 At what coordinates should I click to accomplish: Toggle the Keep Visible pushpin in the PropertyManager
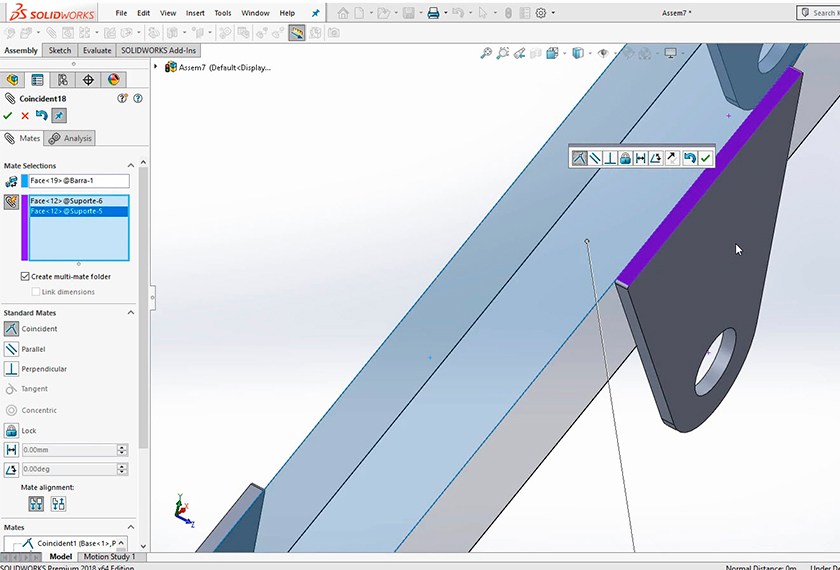(x=58, y=116)
